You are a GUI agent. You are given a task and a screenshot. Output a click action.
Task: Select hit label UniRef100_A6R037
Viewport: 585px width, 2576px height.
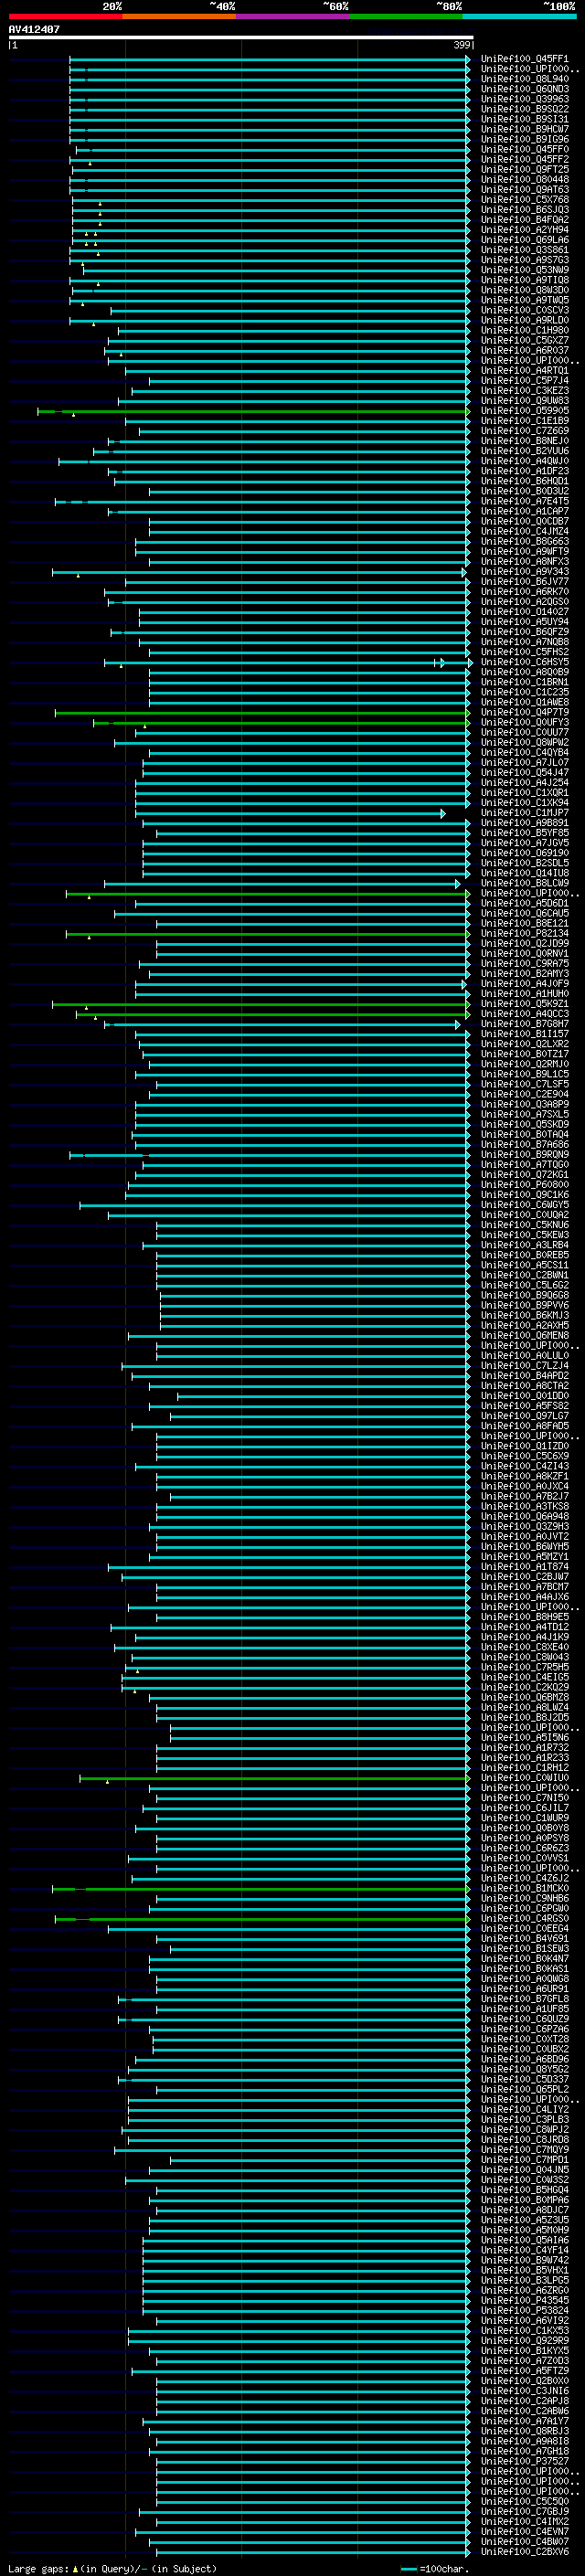(x=525, y=351)
